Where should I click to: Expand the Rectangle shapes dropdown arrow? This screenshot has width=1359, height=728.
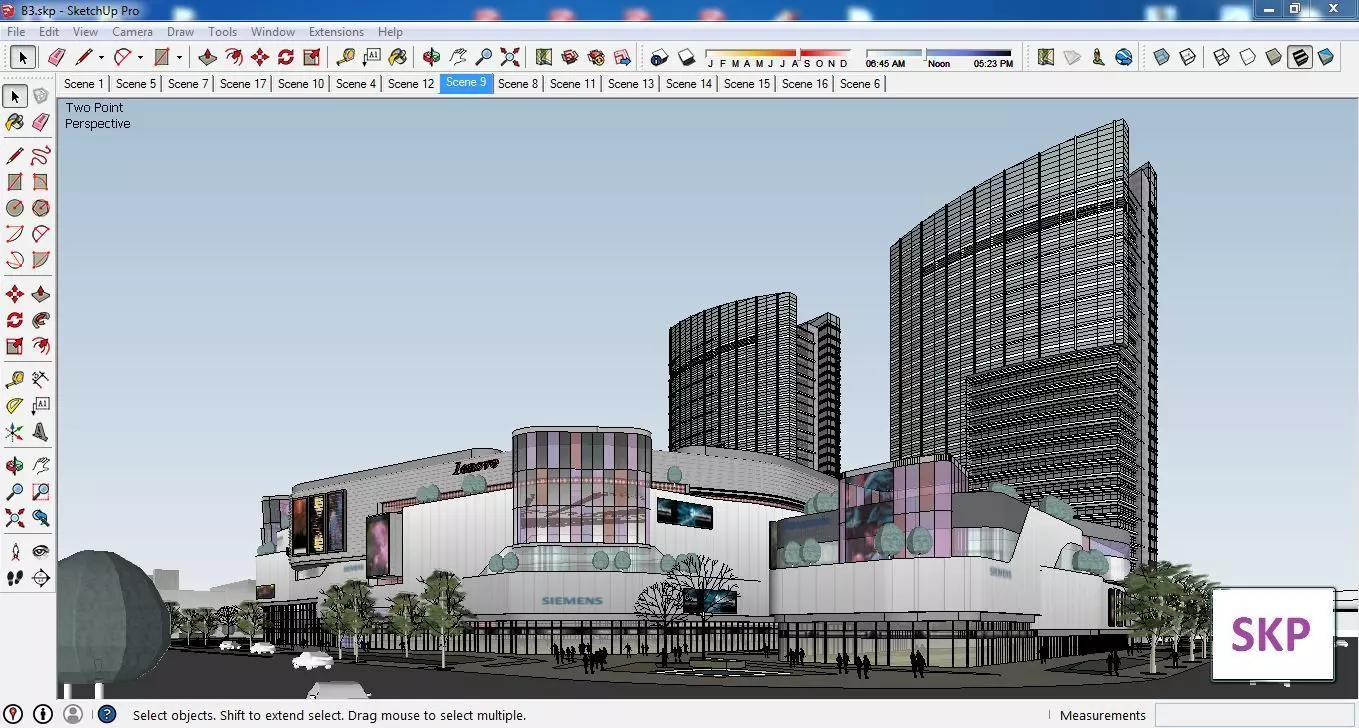[179, 58]
